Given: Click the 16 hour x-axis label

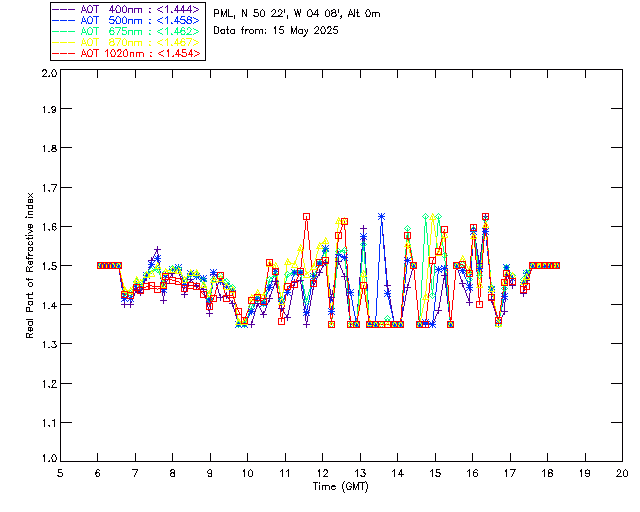Looking at the screenshot, I should point(473,473).
